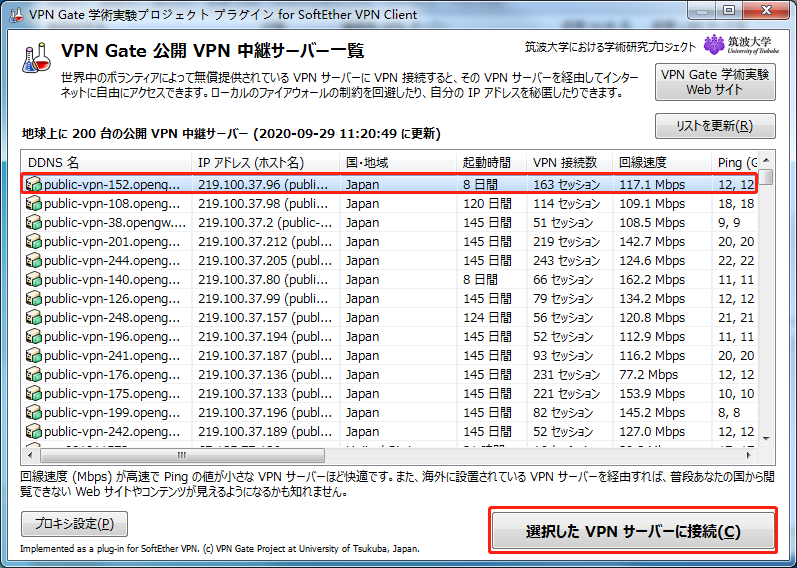Viewport: 797px width, 568px height.
Task: Select IP cell 219.100.37.80
Action: point(265,279)
